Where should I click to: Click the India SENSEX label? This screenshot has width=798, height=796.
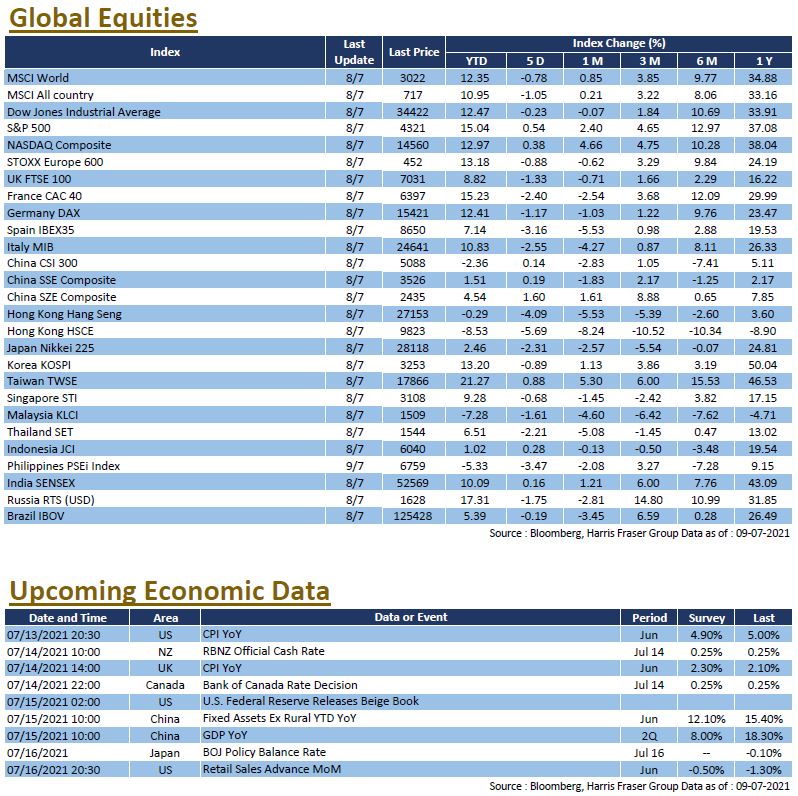click(x=41, y=483)
